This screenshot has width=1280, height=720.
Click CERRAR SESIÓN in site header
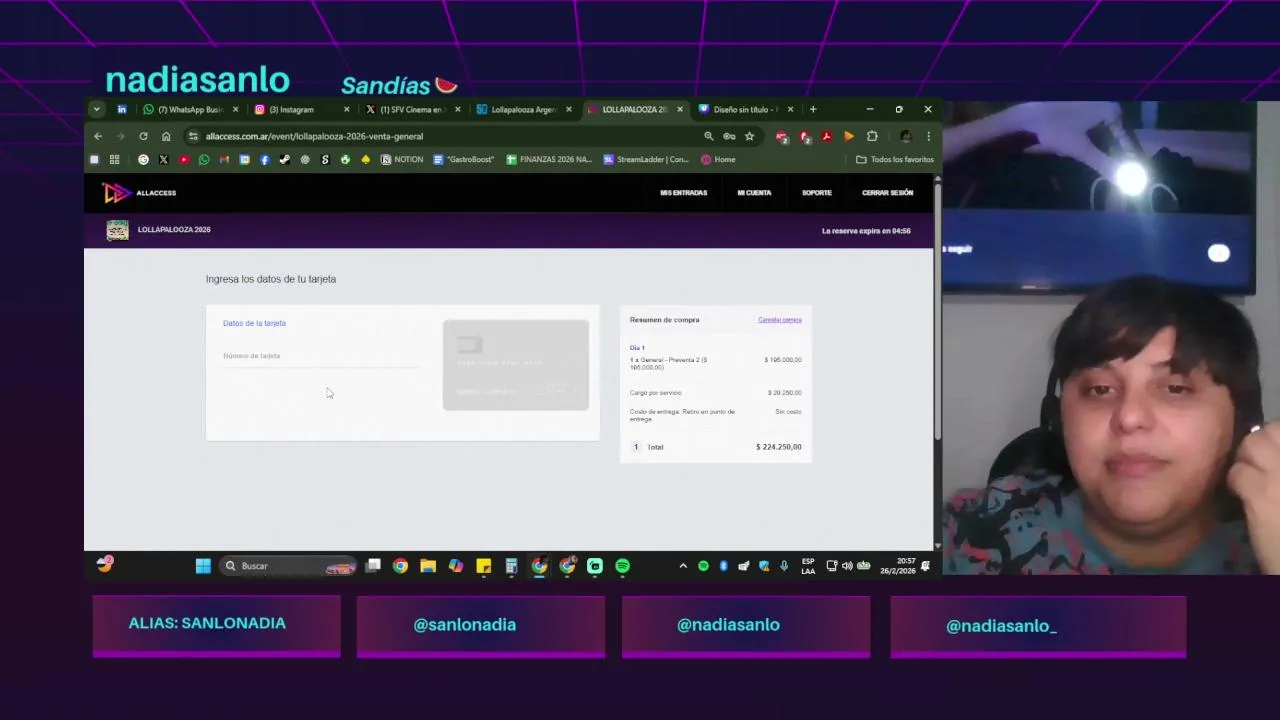(887, 193)
